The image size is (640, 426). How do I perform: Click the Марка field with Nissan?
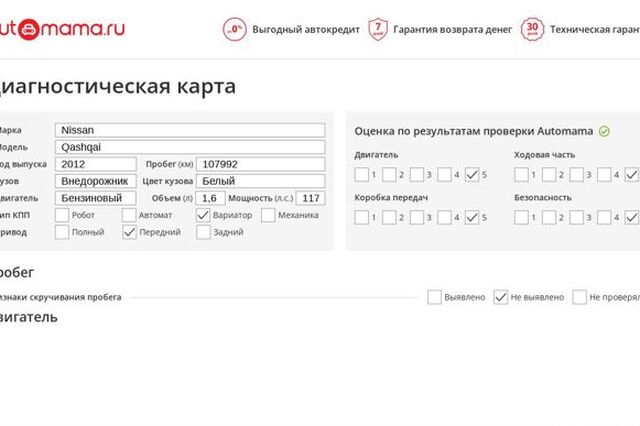(x=190, y=130)
